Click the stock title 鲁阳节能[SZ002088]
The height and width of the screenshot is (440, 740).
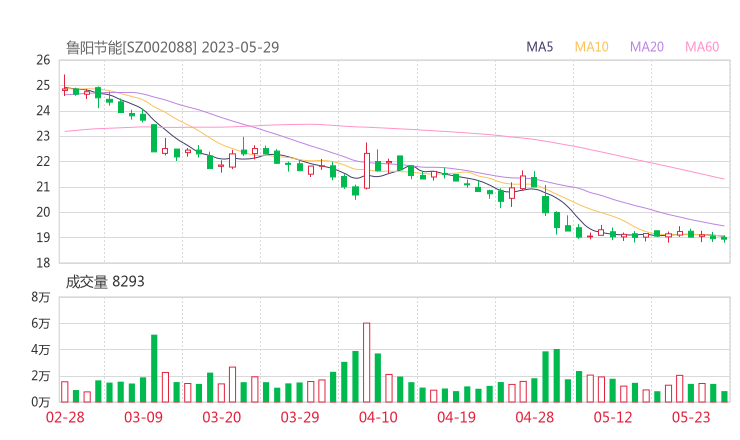click(131, 47)
